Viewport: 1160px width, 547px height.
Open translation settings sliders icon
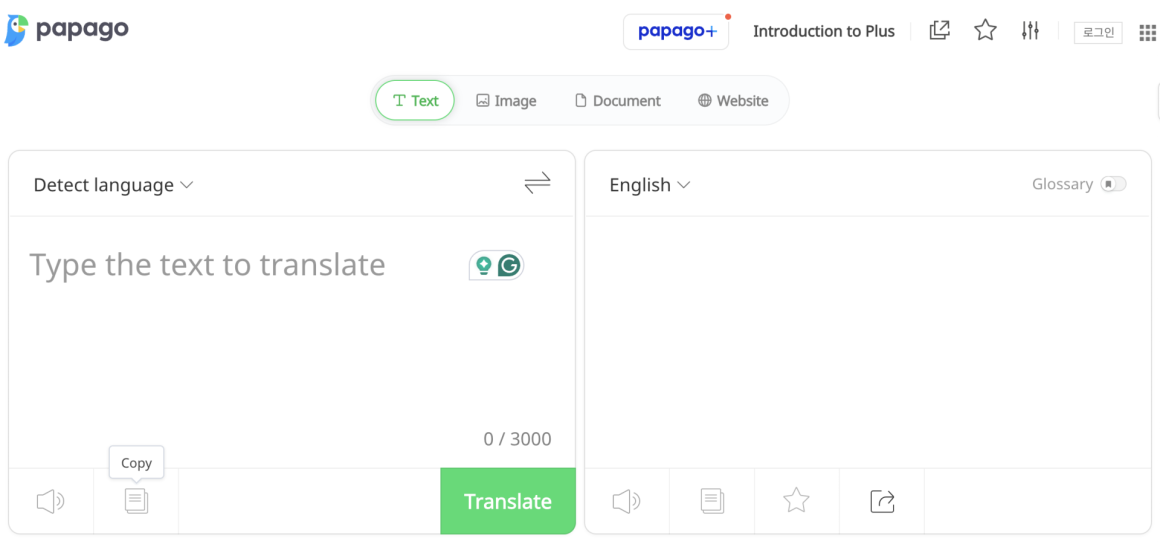tap(1030, 31)
